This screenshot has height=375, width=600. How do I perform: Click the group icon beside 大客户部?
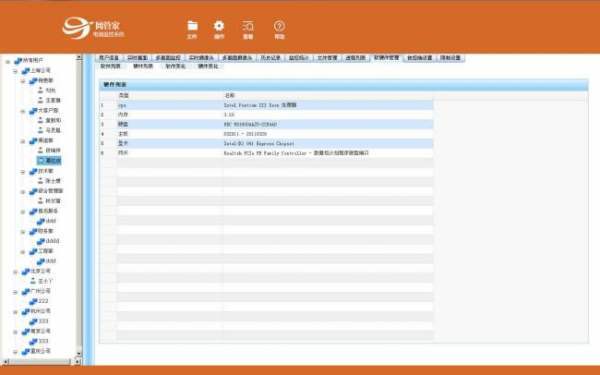click(x=33, y=111)
